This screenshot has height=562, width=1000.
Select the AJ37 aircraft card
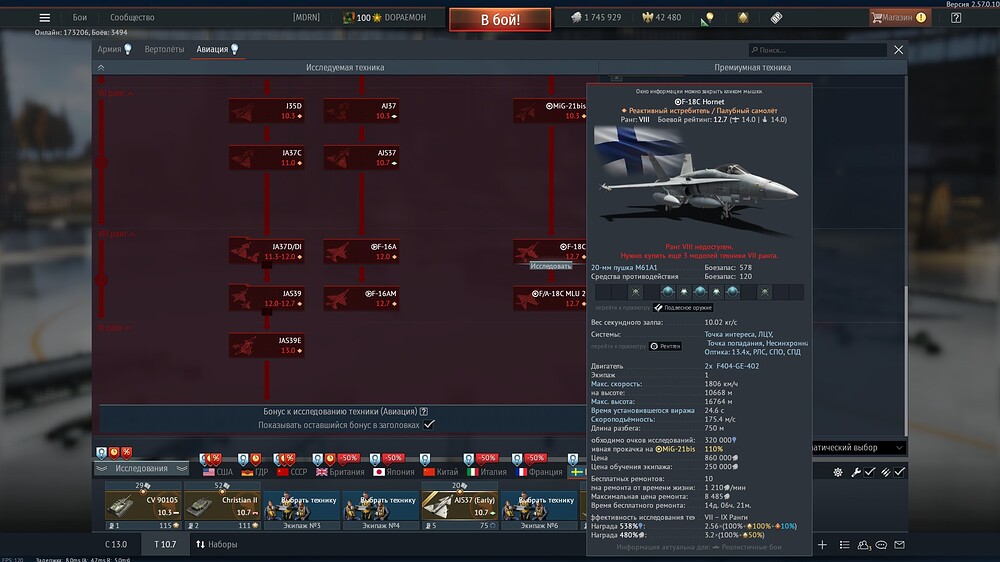(362, 111)
